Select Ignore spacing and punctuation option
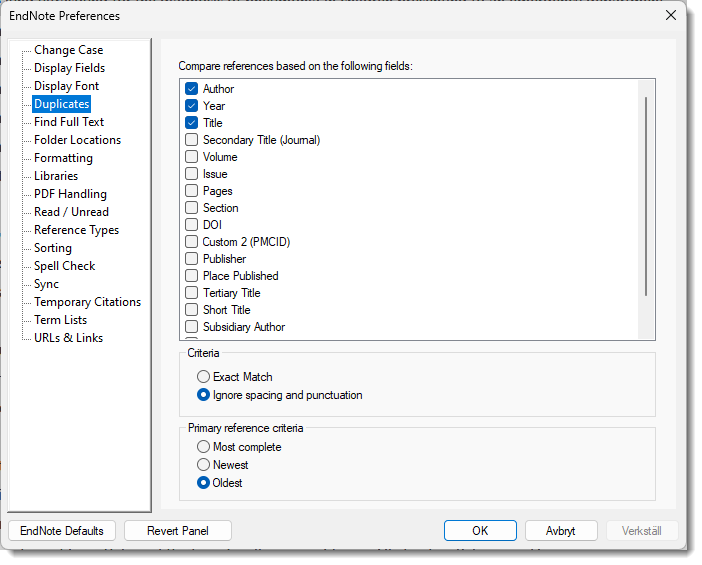This screenshot has width=702, height=565. pos(203,395)
